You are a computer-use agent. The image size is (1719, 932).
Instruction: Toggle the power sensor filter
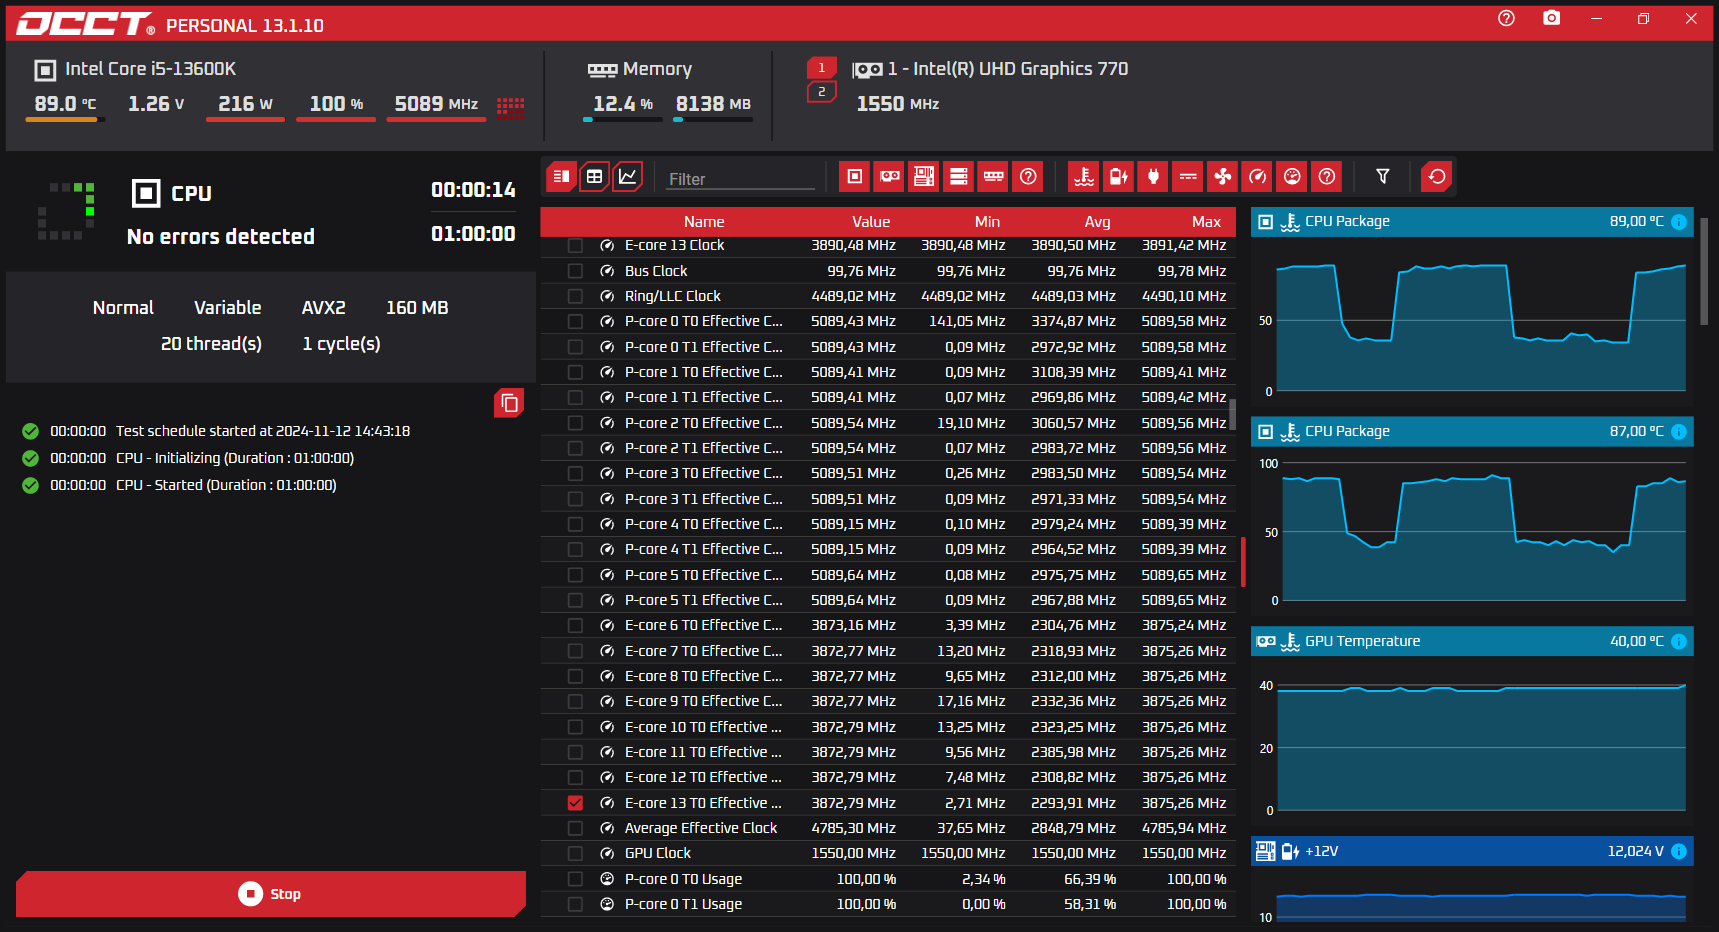pyautogui.click(x=1153, y=177)
